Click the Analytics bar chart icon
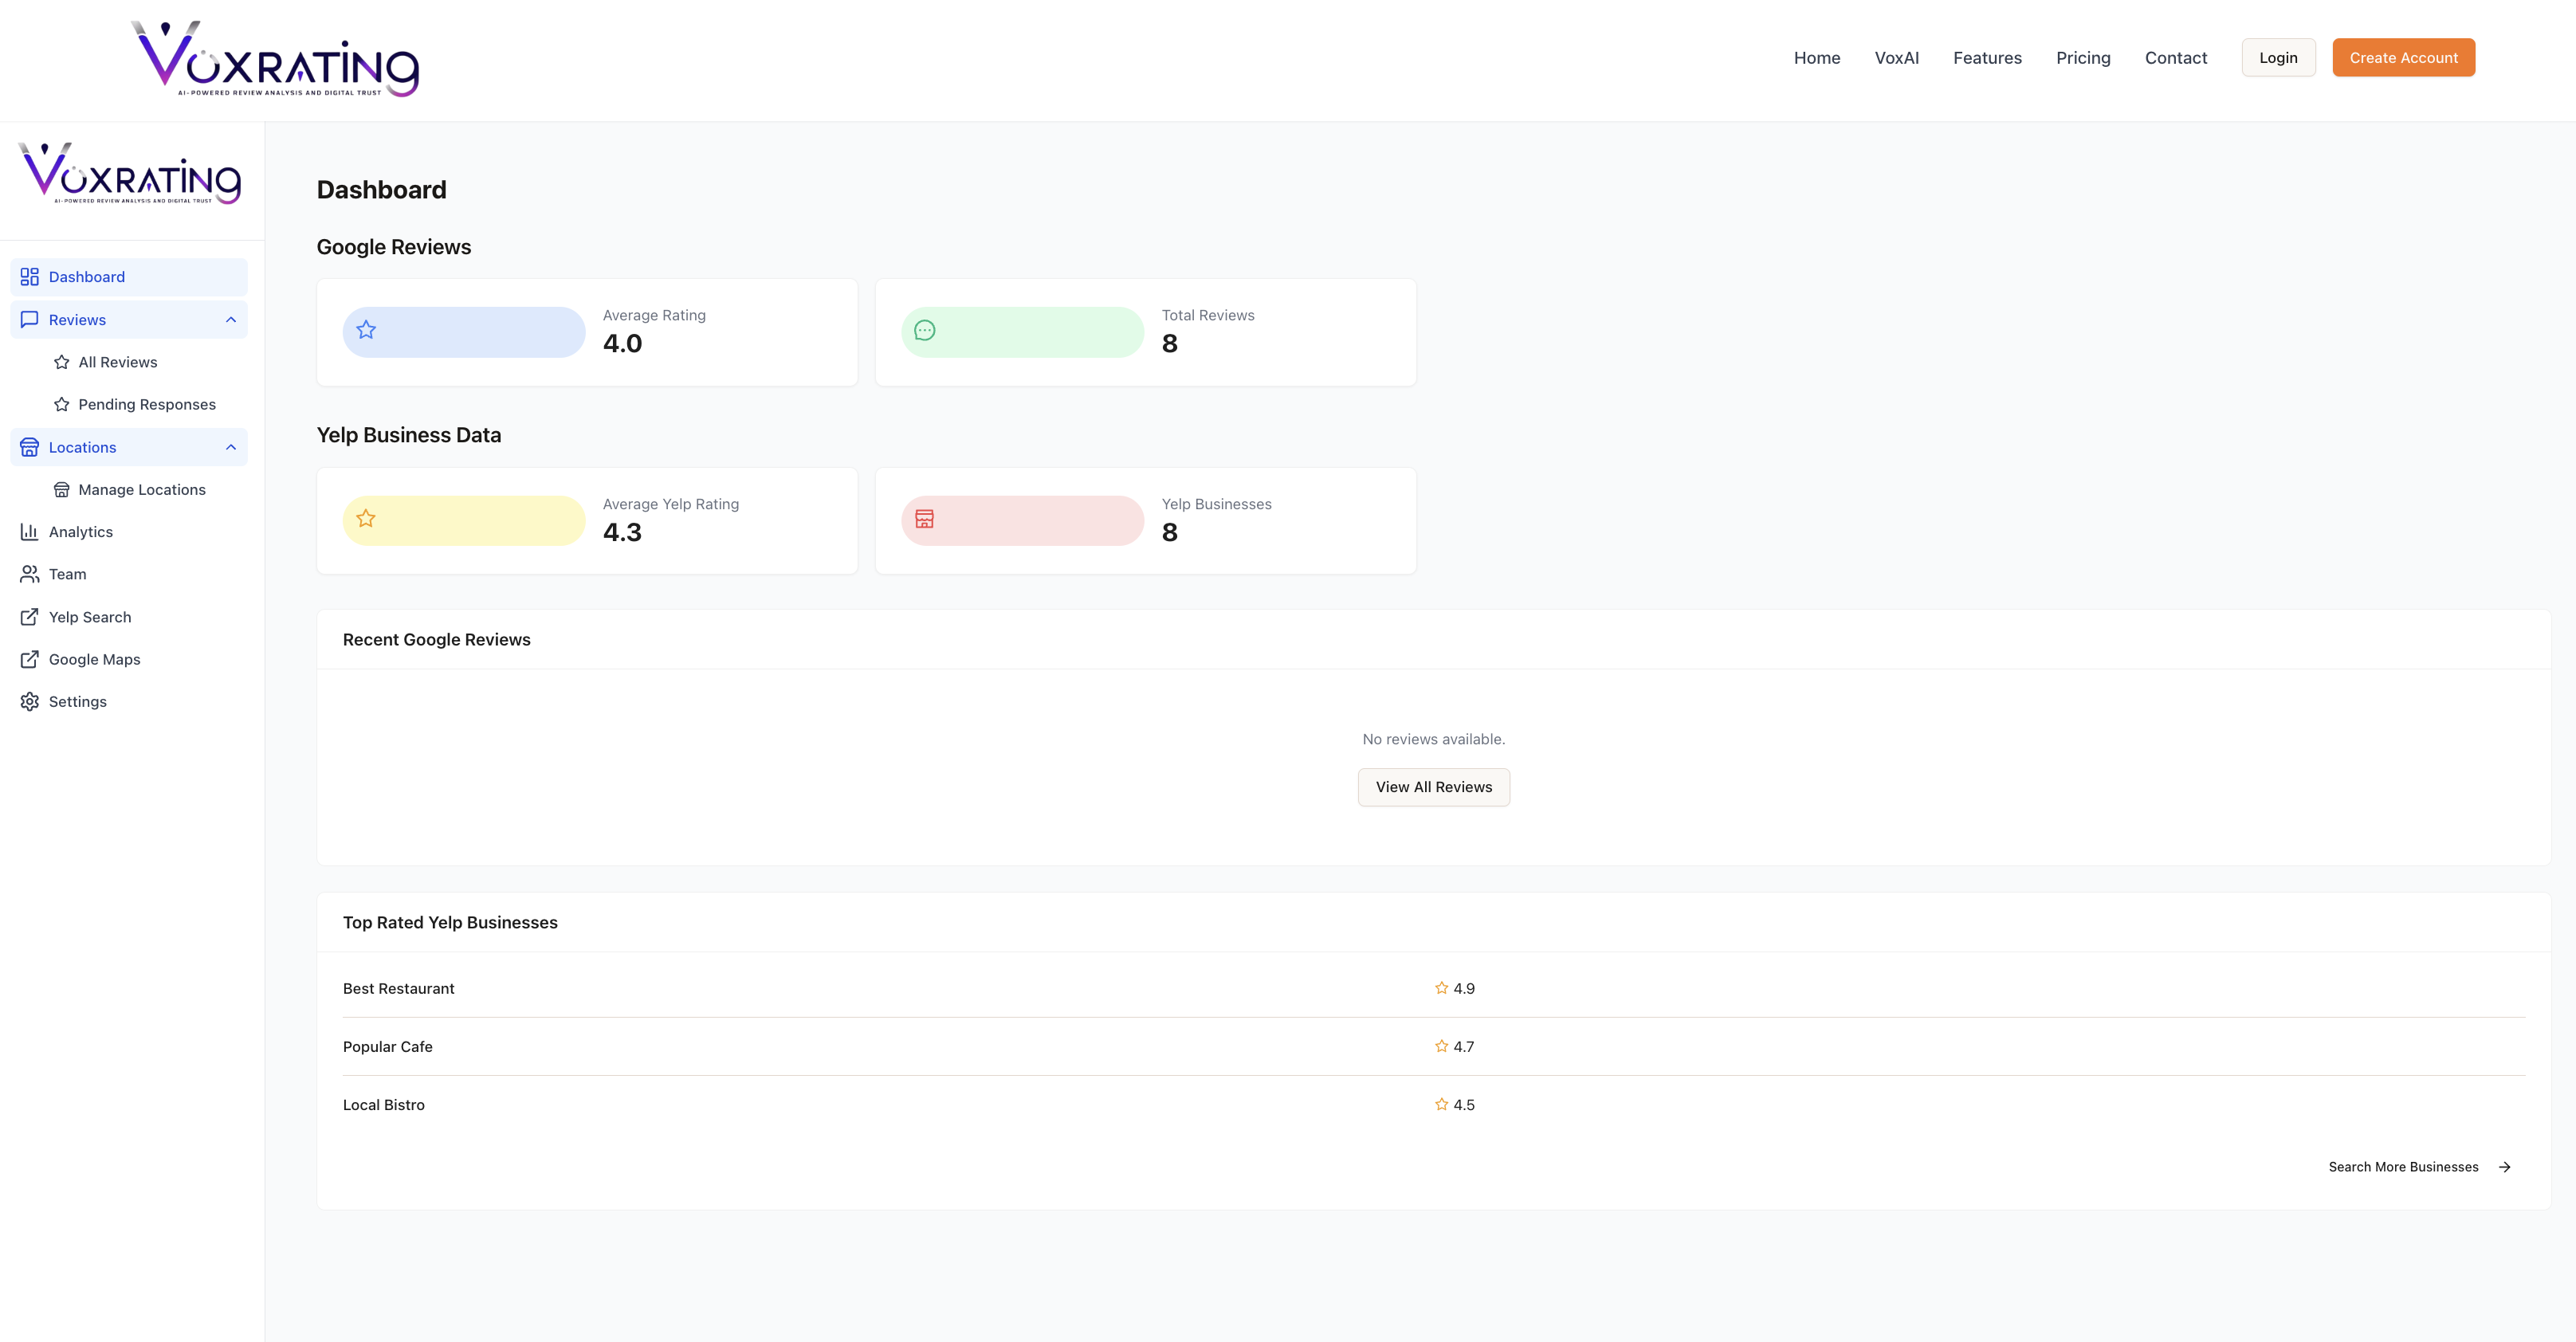2576x1342 pixels. (x=30, y=532)
